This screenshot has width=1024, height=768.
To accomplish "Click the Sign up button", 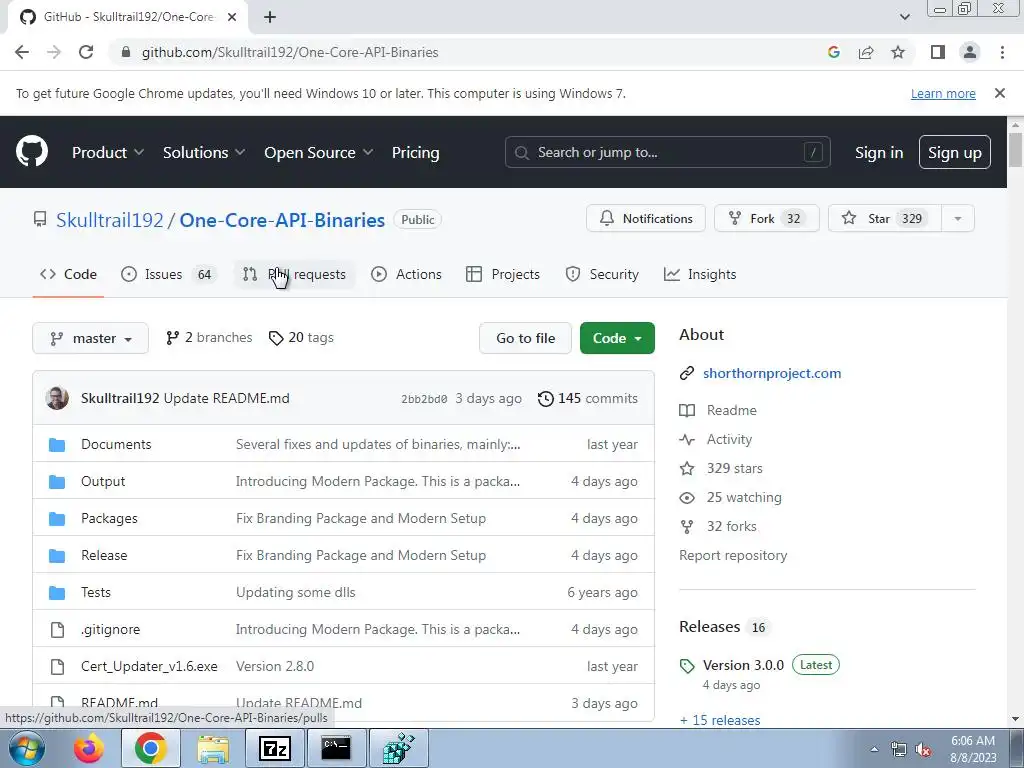I will (x=954, y=152).
